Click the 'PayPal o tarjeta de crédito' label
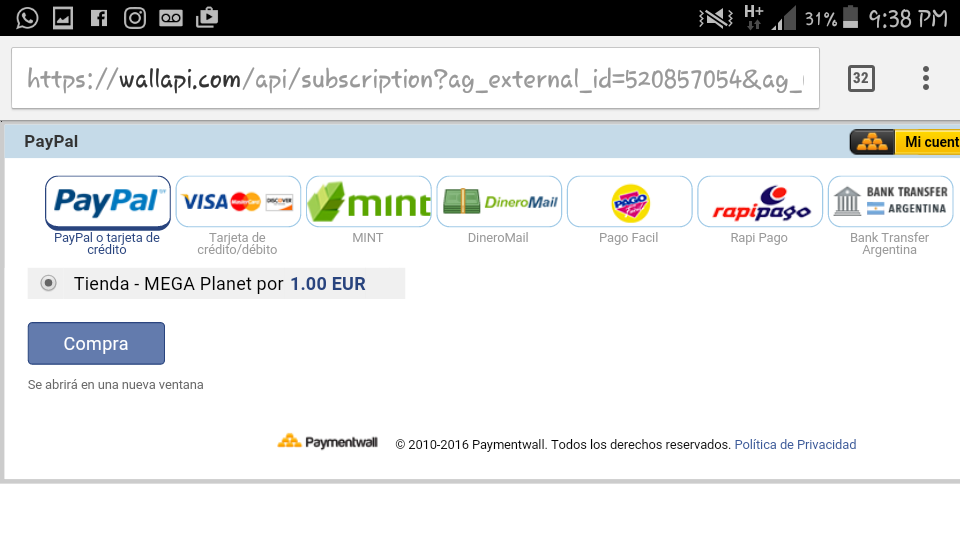 pos(107,244)
